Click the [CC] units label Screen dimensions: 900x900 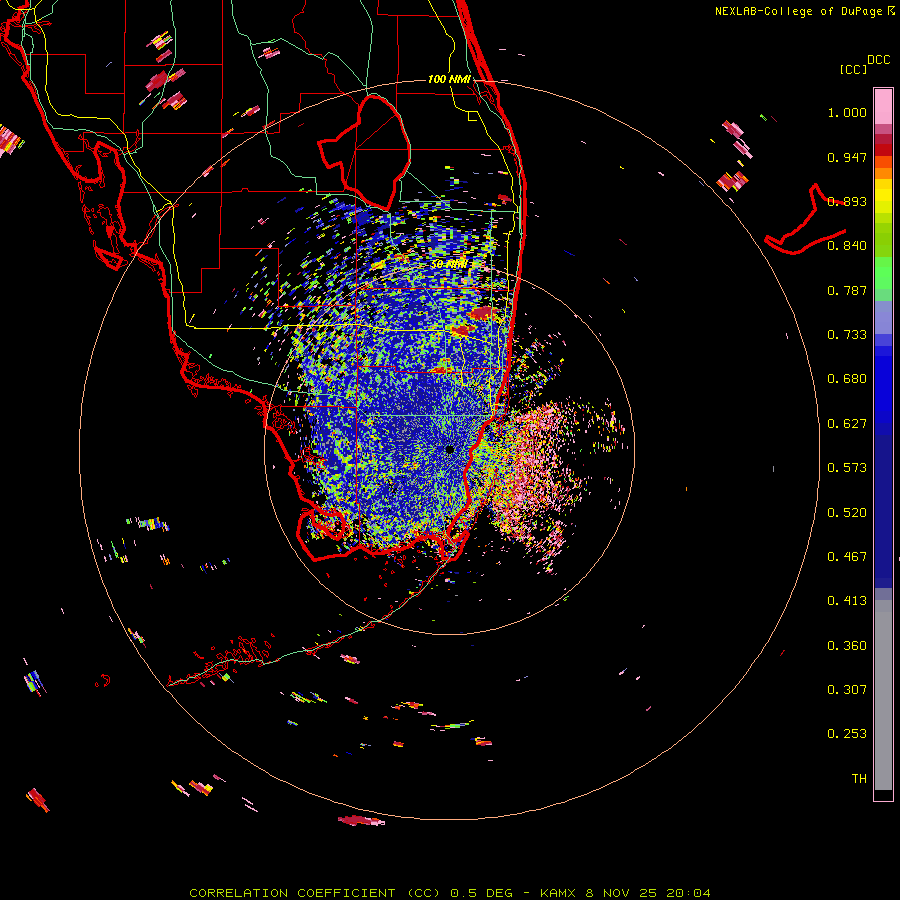(x=853, y=70)
